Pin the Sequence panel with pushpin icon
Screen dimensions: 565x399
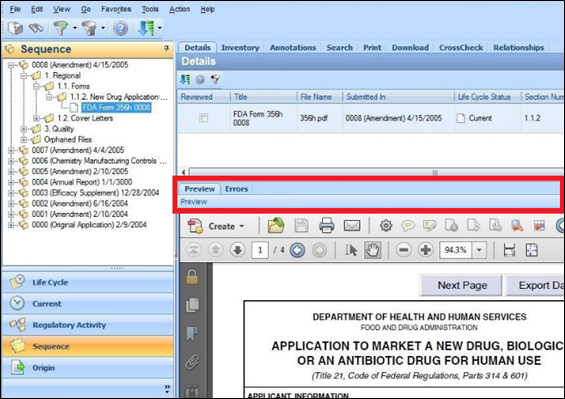pos(166,48)
